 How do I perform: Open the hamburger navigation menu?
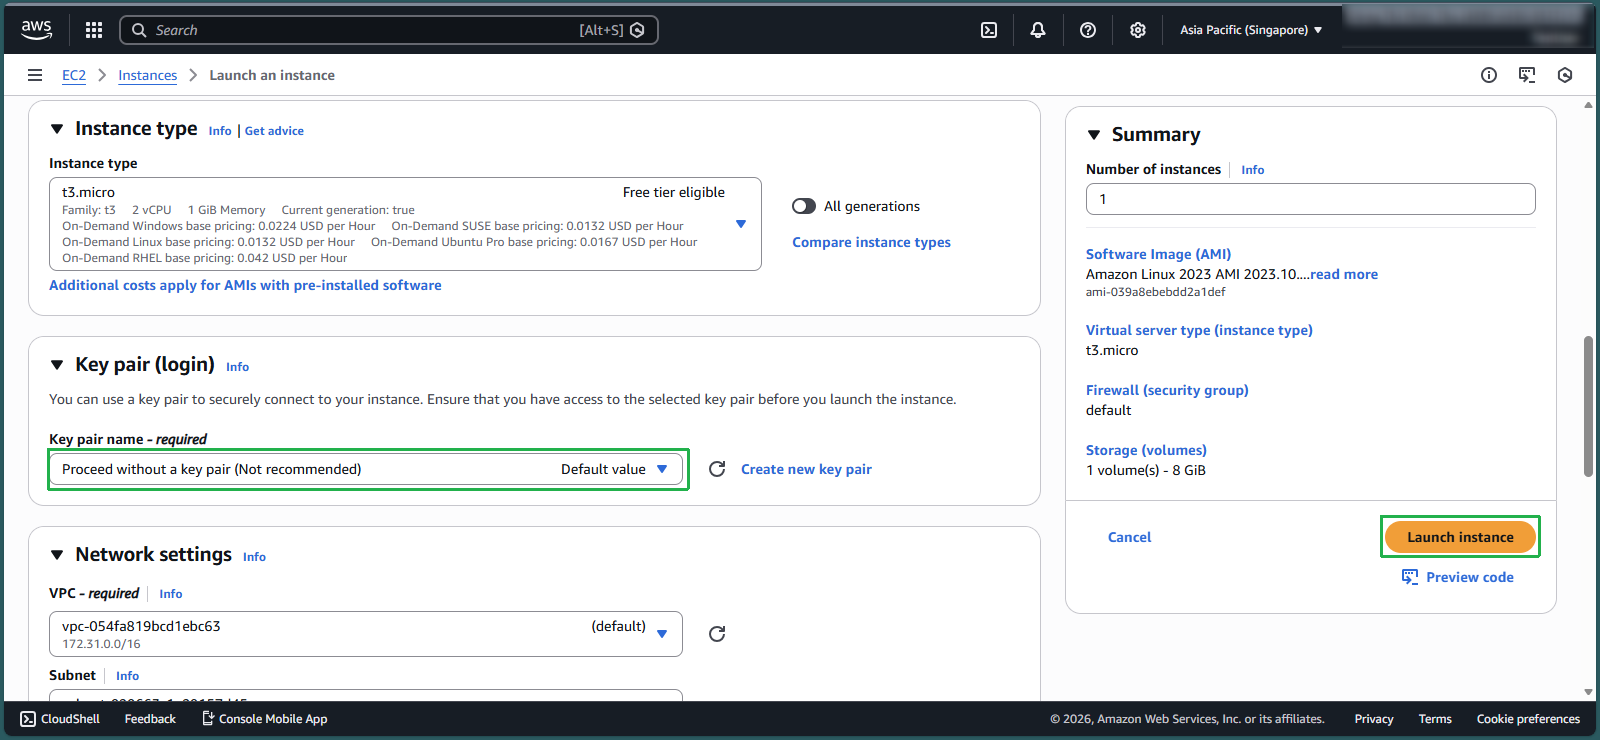pos(35,75)
